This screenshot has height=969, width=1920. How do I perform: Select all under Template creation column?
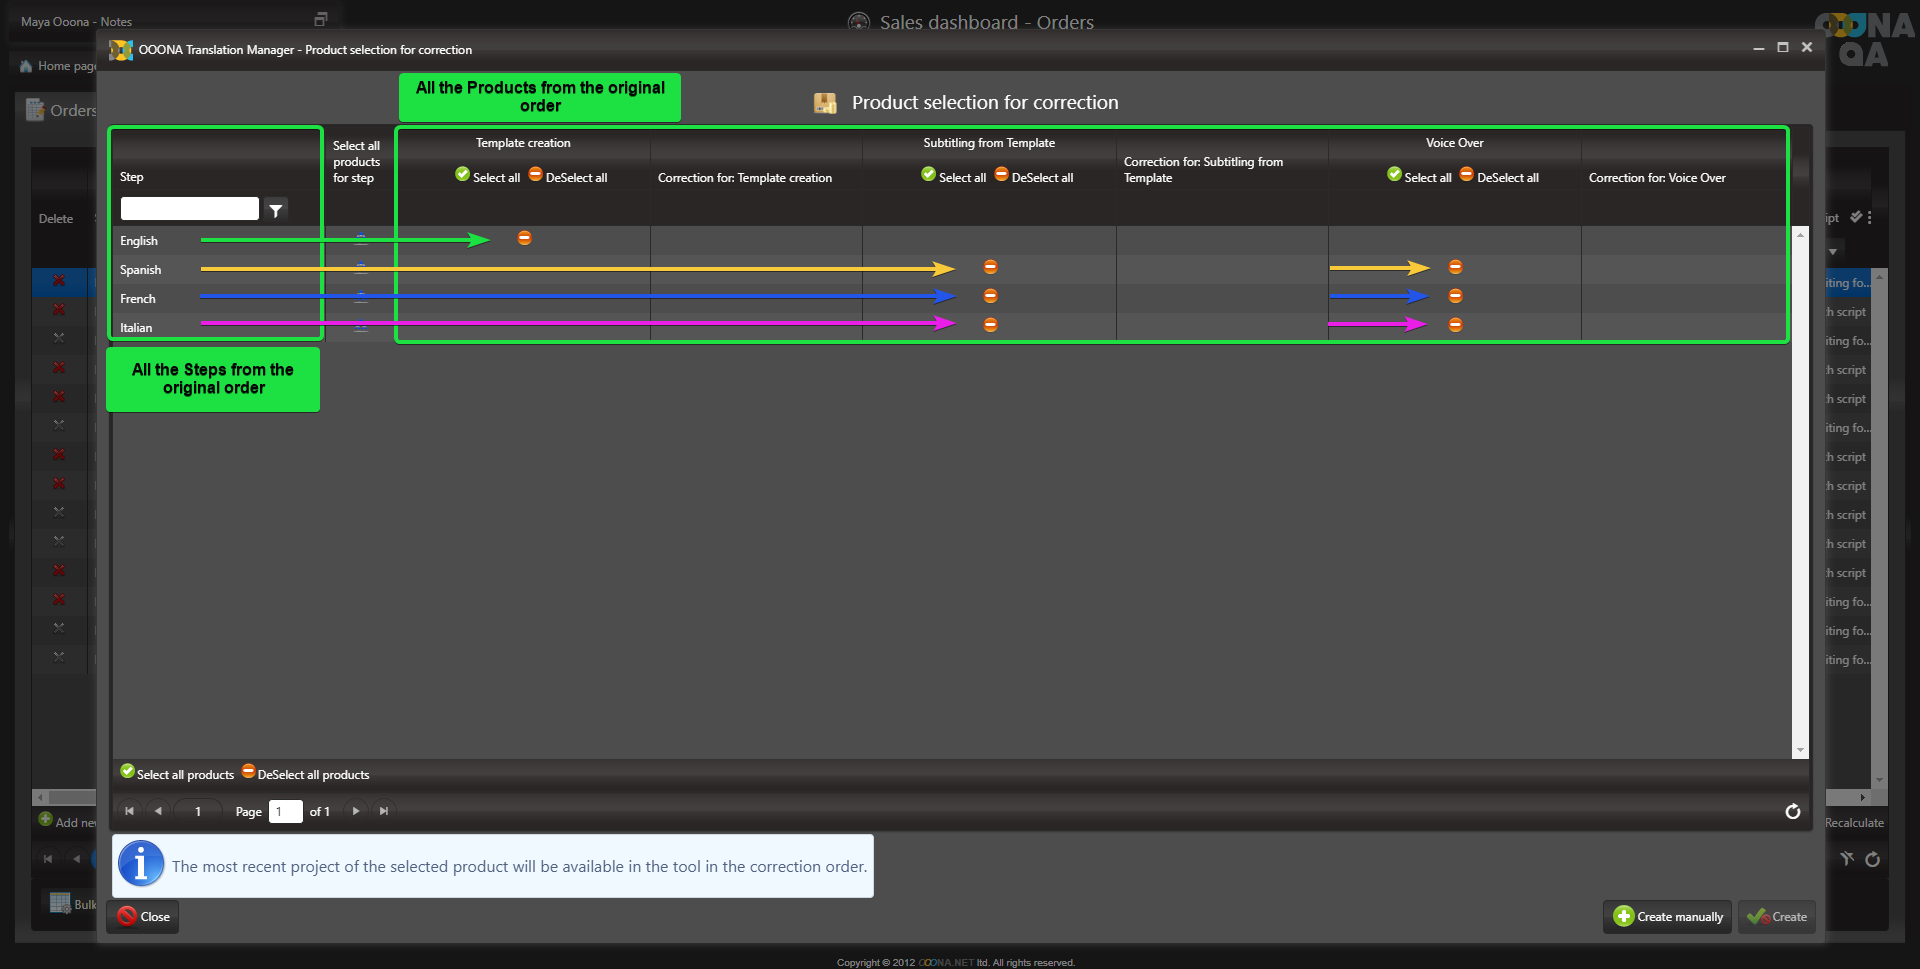coord(488,177)
